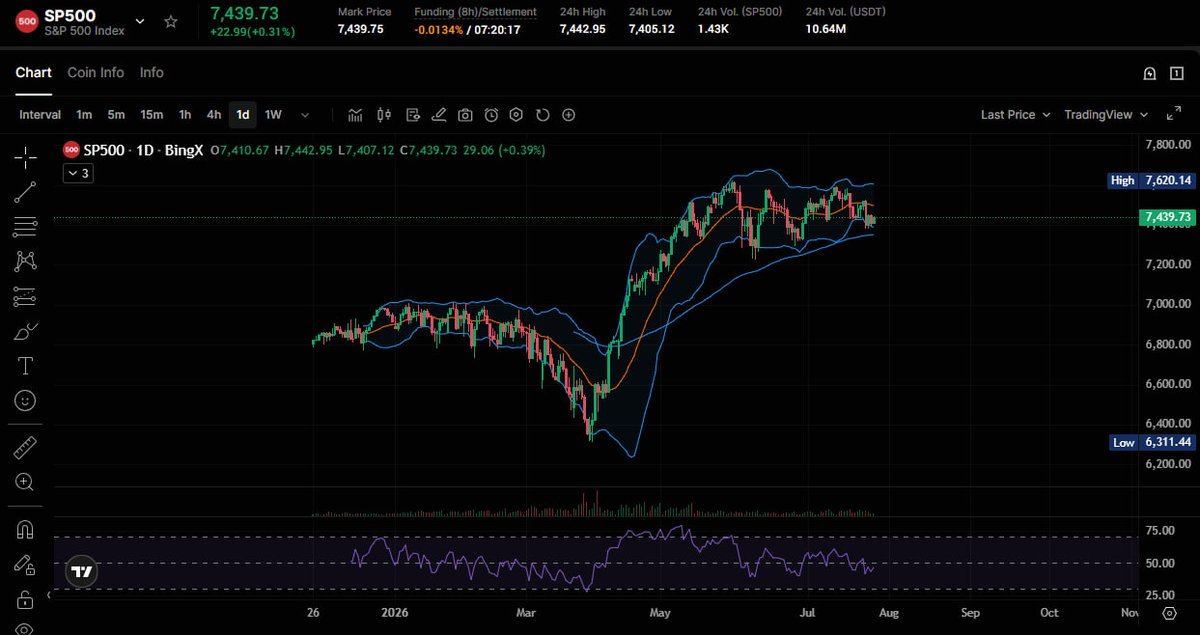The height and width of the screenshot is (635, 1200).
Task: Click the current price tag 7,439.73 on axis
Action: 1166,217
